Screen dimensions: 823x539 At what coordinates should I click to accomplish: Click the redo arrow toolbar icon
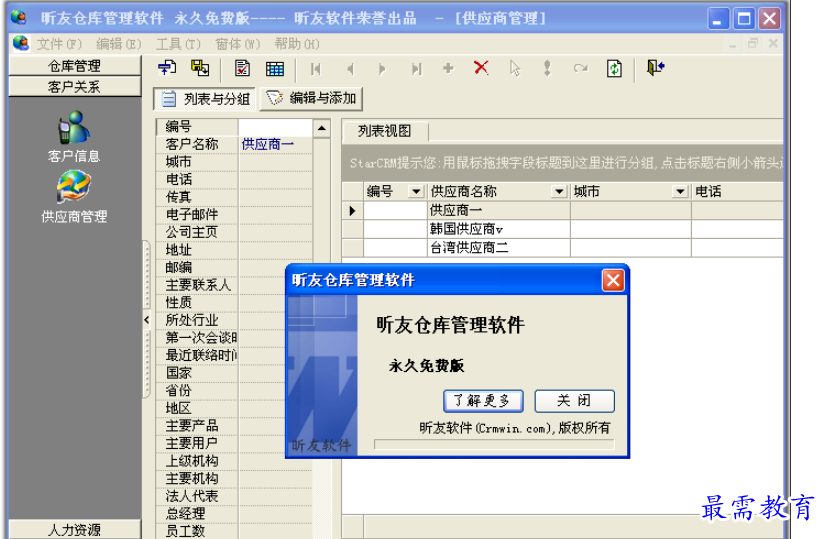point(581,68)
